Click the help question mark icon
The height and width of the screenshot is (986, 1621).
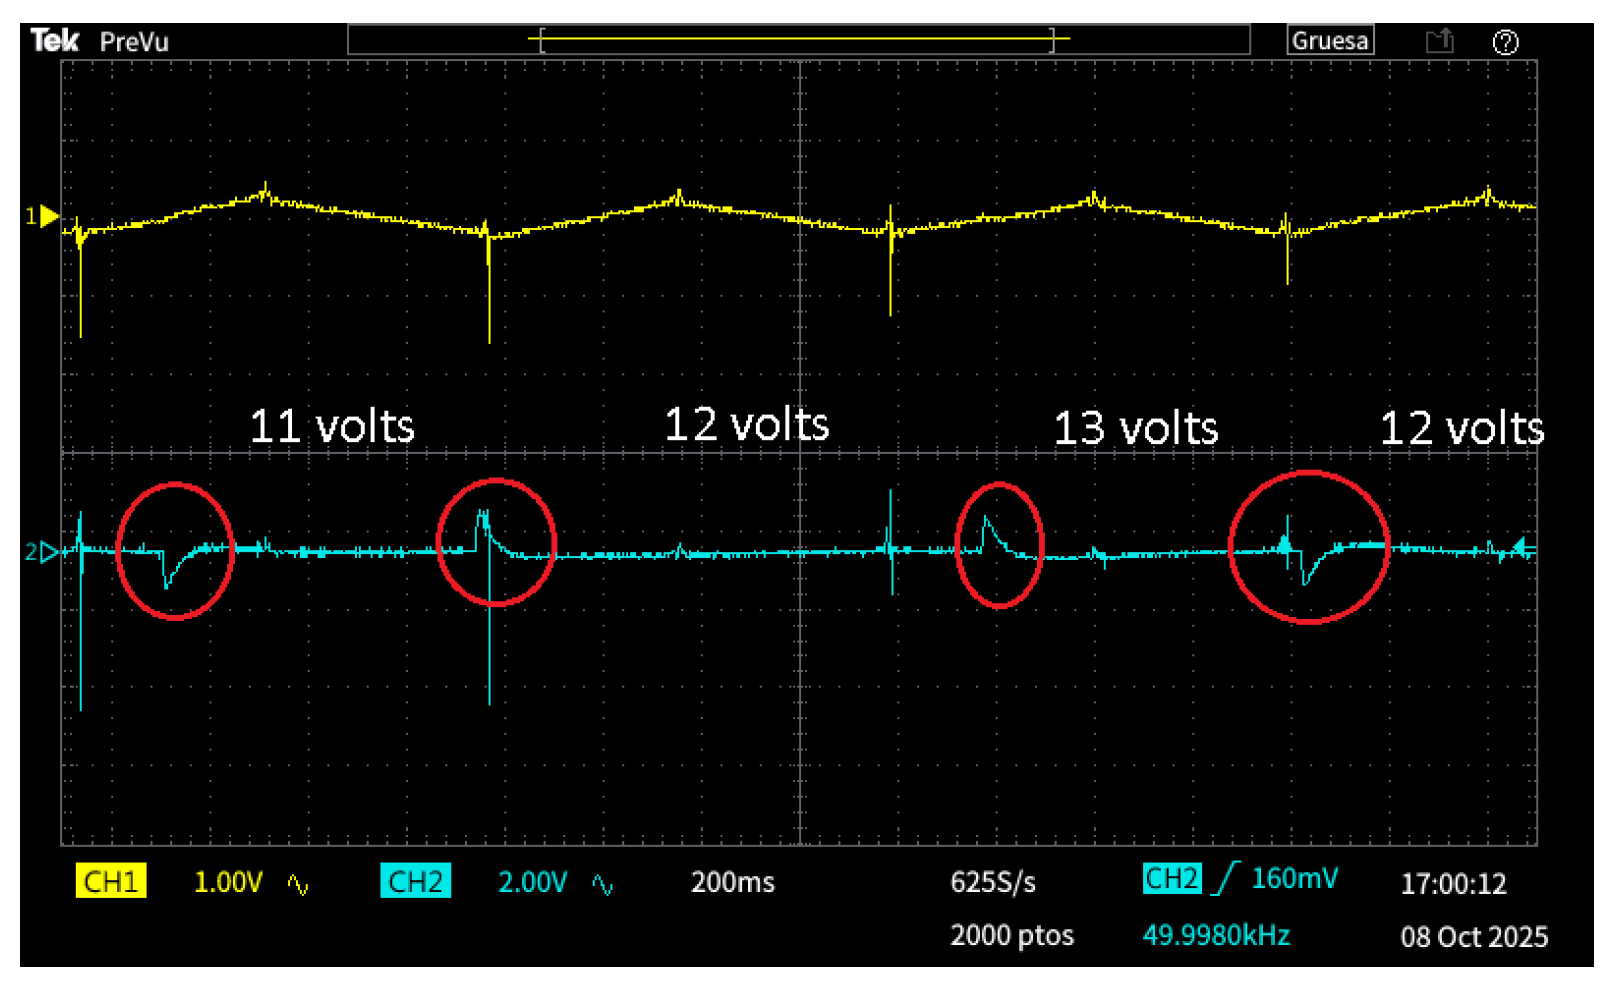click(x=1505, y=42)
